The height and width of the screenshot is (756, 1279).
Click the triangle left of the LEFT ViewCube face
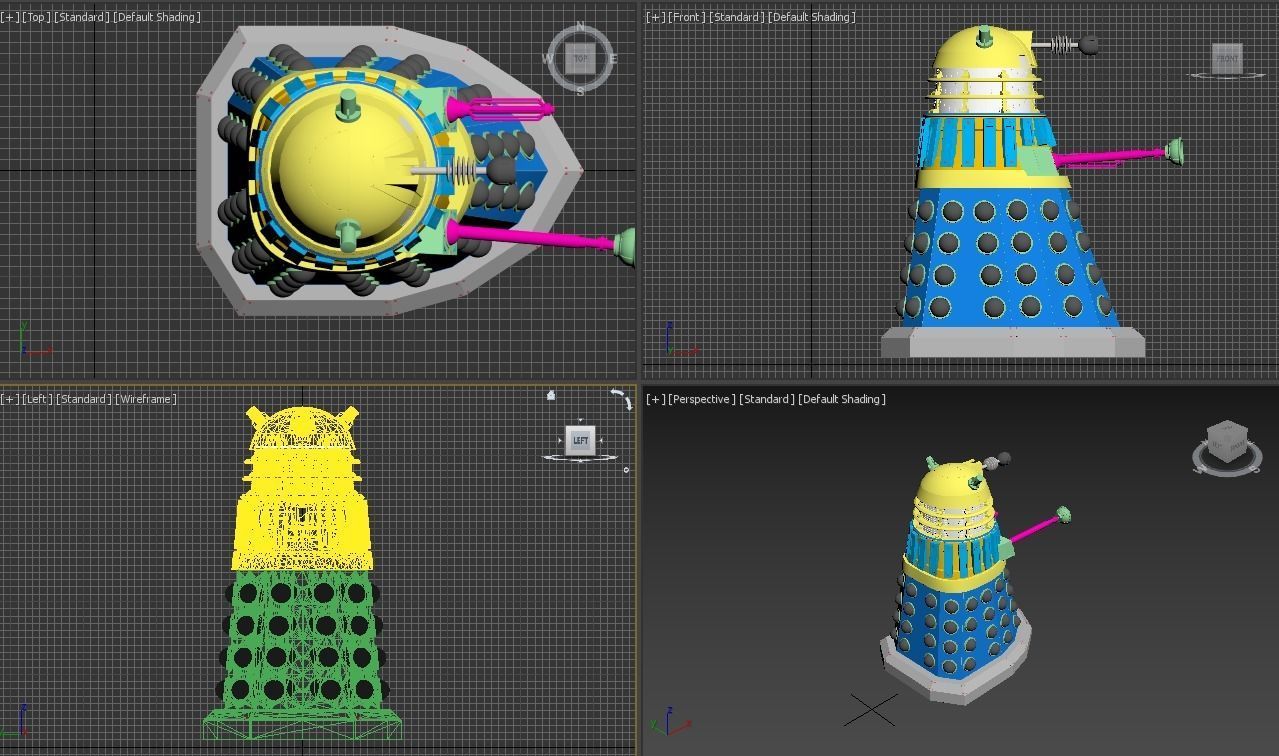[x=561, y=441]
